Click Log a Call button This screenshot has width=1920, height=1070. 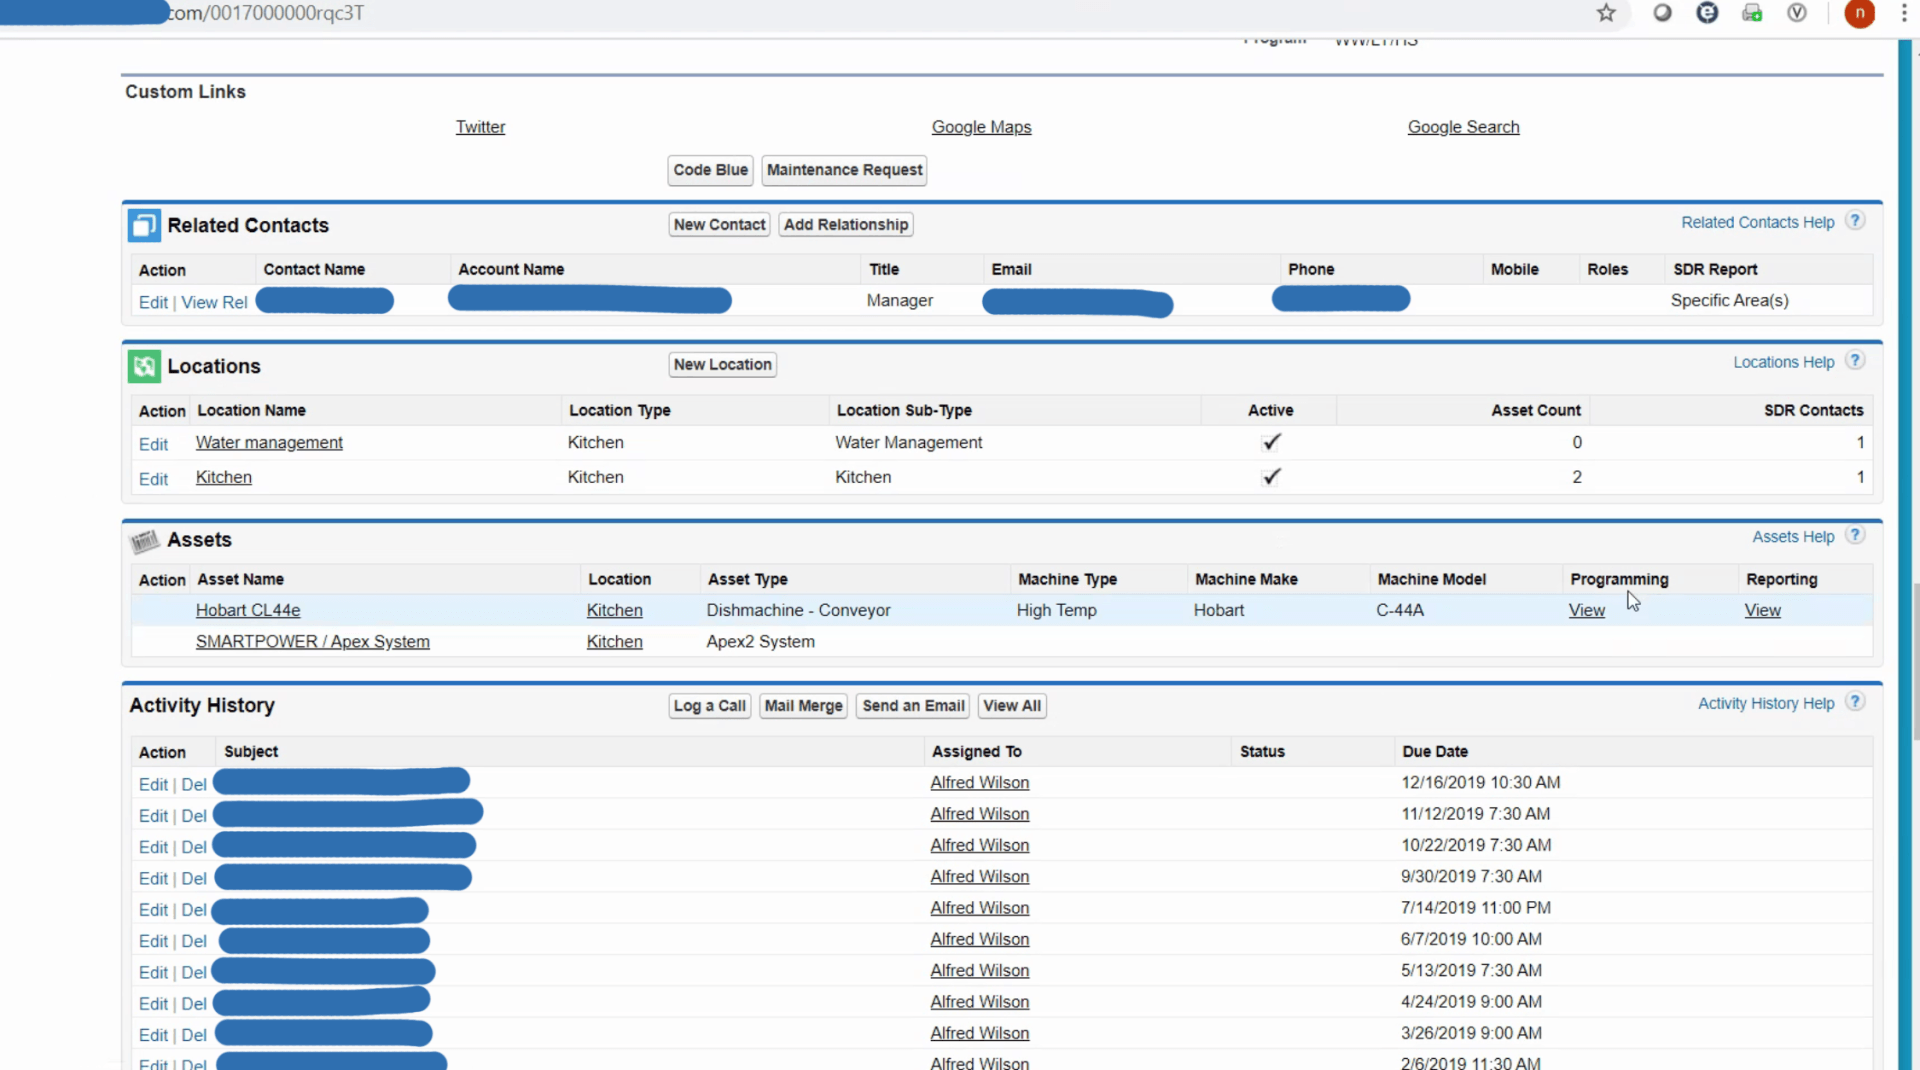[x=709, y=706]
